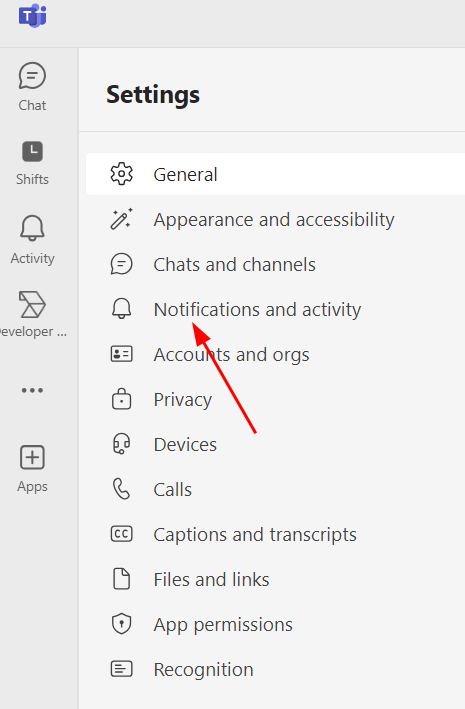Click the Calls phone icon
Screen dimensions: 465x709
coord(122,489)
